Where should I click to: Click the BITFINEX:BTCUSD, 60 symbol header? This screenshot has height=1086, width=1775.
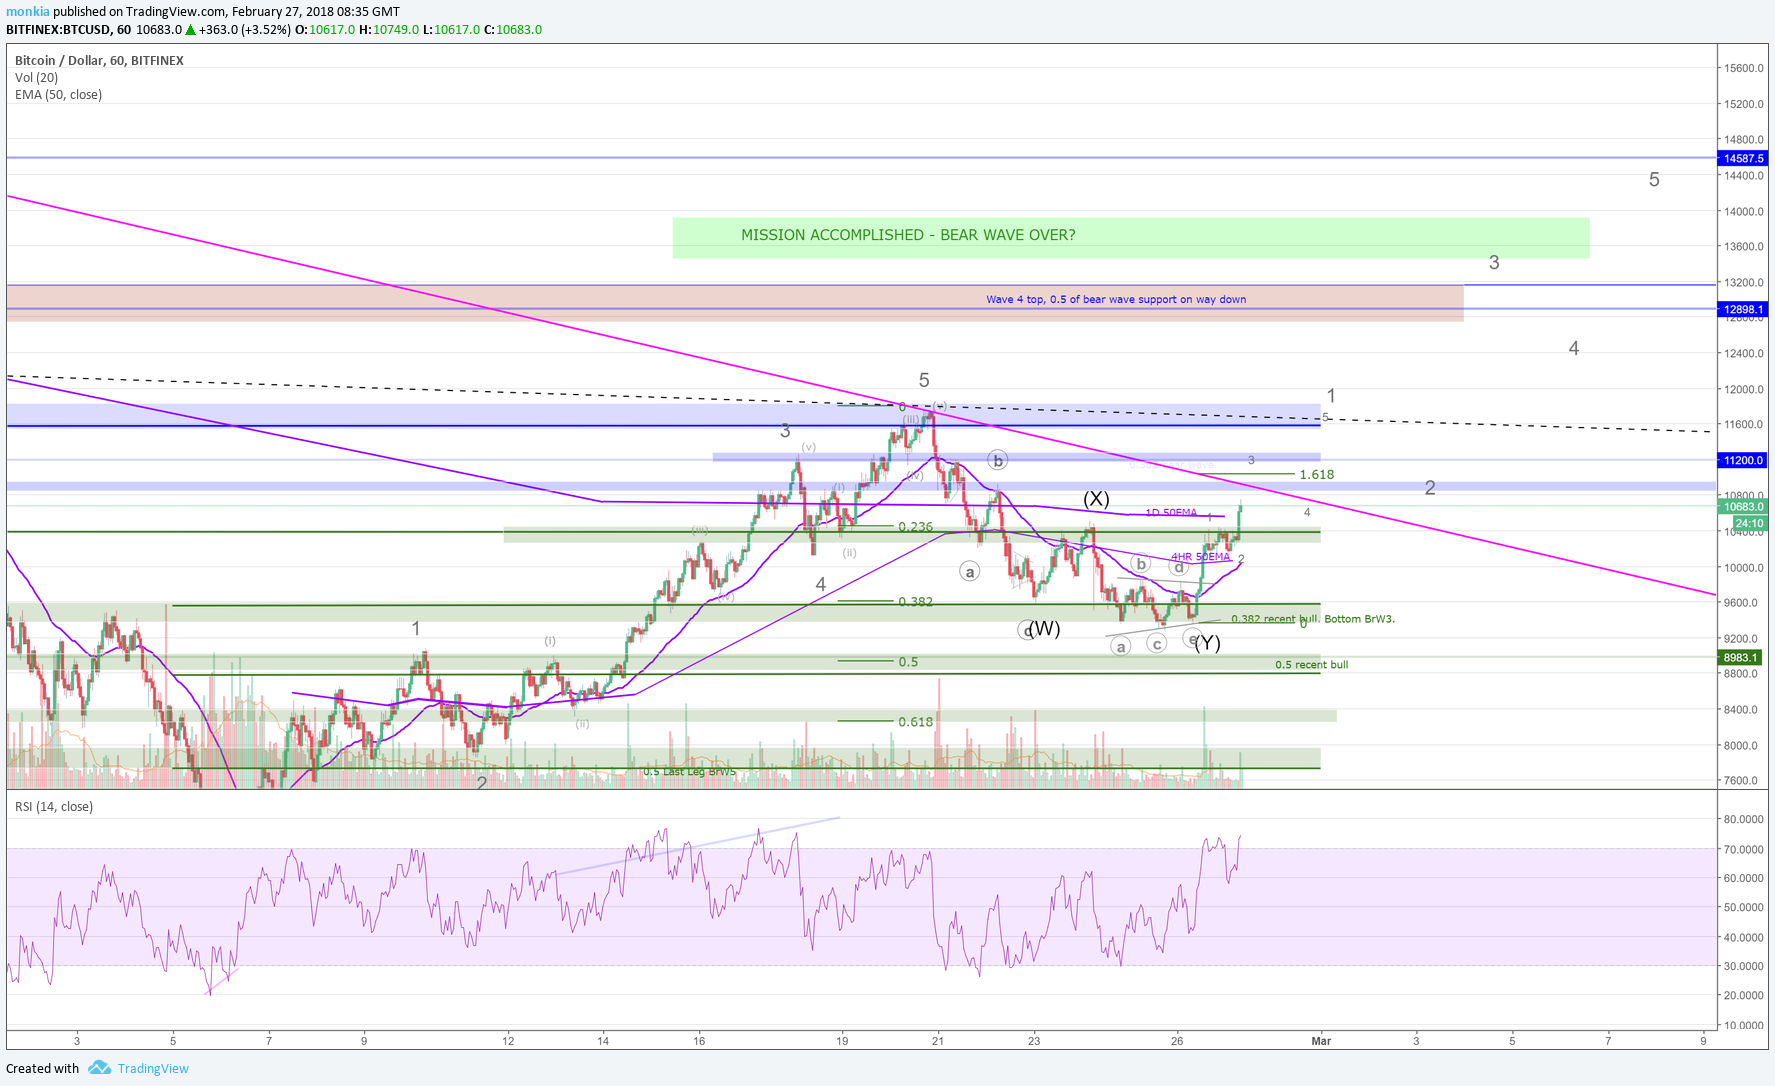click(68, 30)
